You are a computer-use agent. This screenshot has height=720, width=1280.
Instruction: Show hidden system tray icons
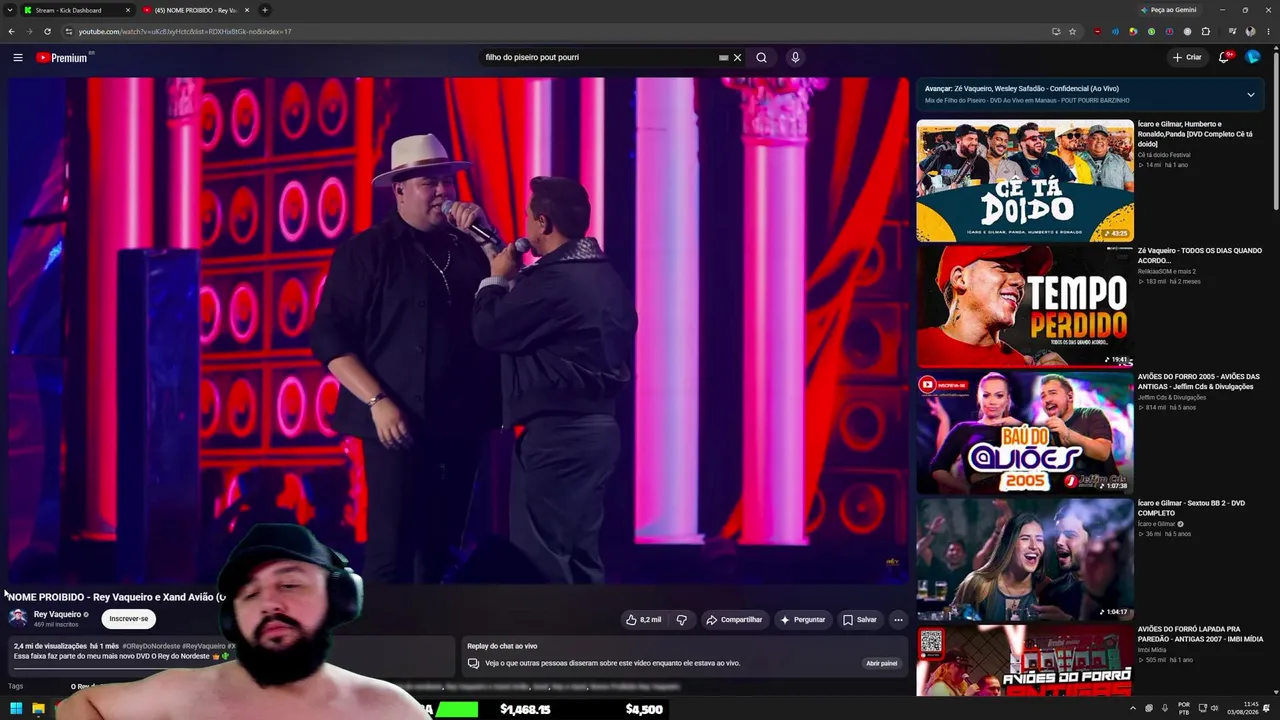1133,709
